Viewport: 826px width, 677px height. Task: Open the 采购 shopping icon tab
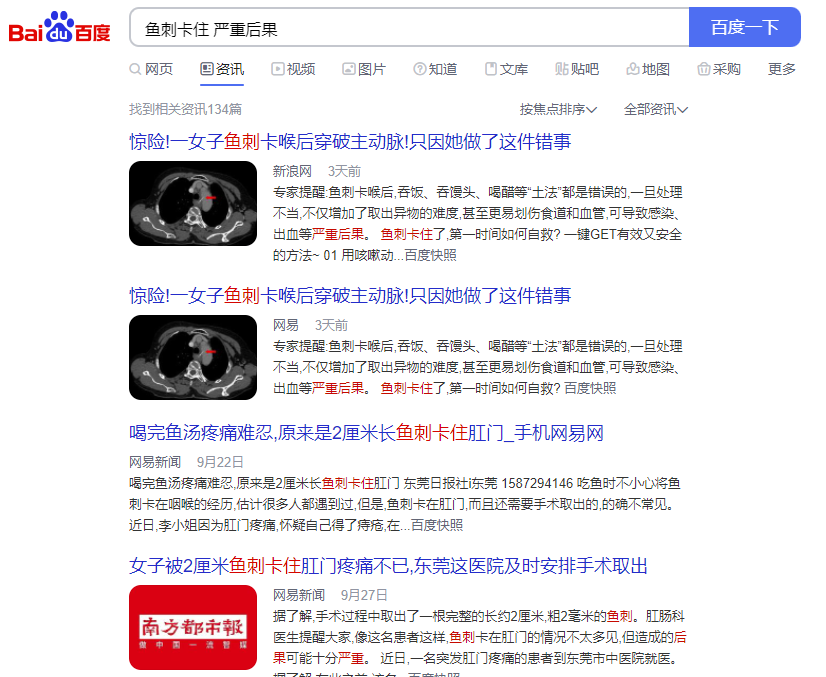(x=703, y=69)
